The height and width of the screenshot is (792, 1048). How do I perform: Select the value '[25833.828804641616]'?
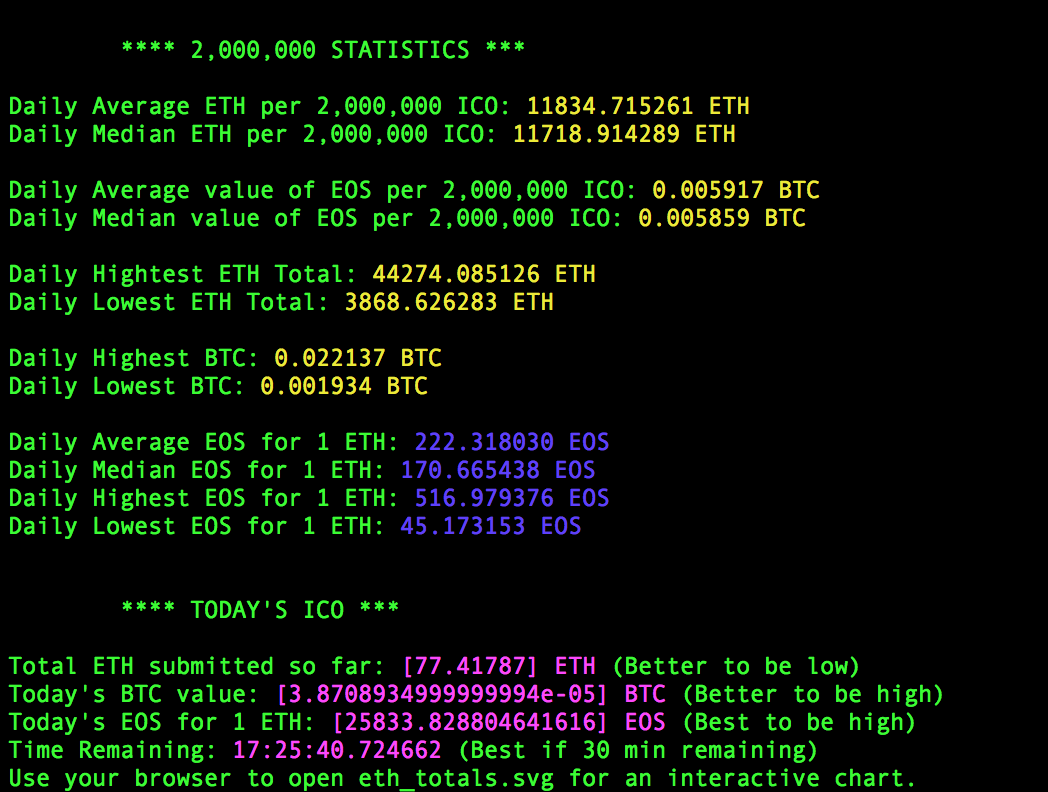coord(470,722)
